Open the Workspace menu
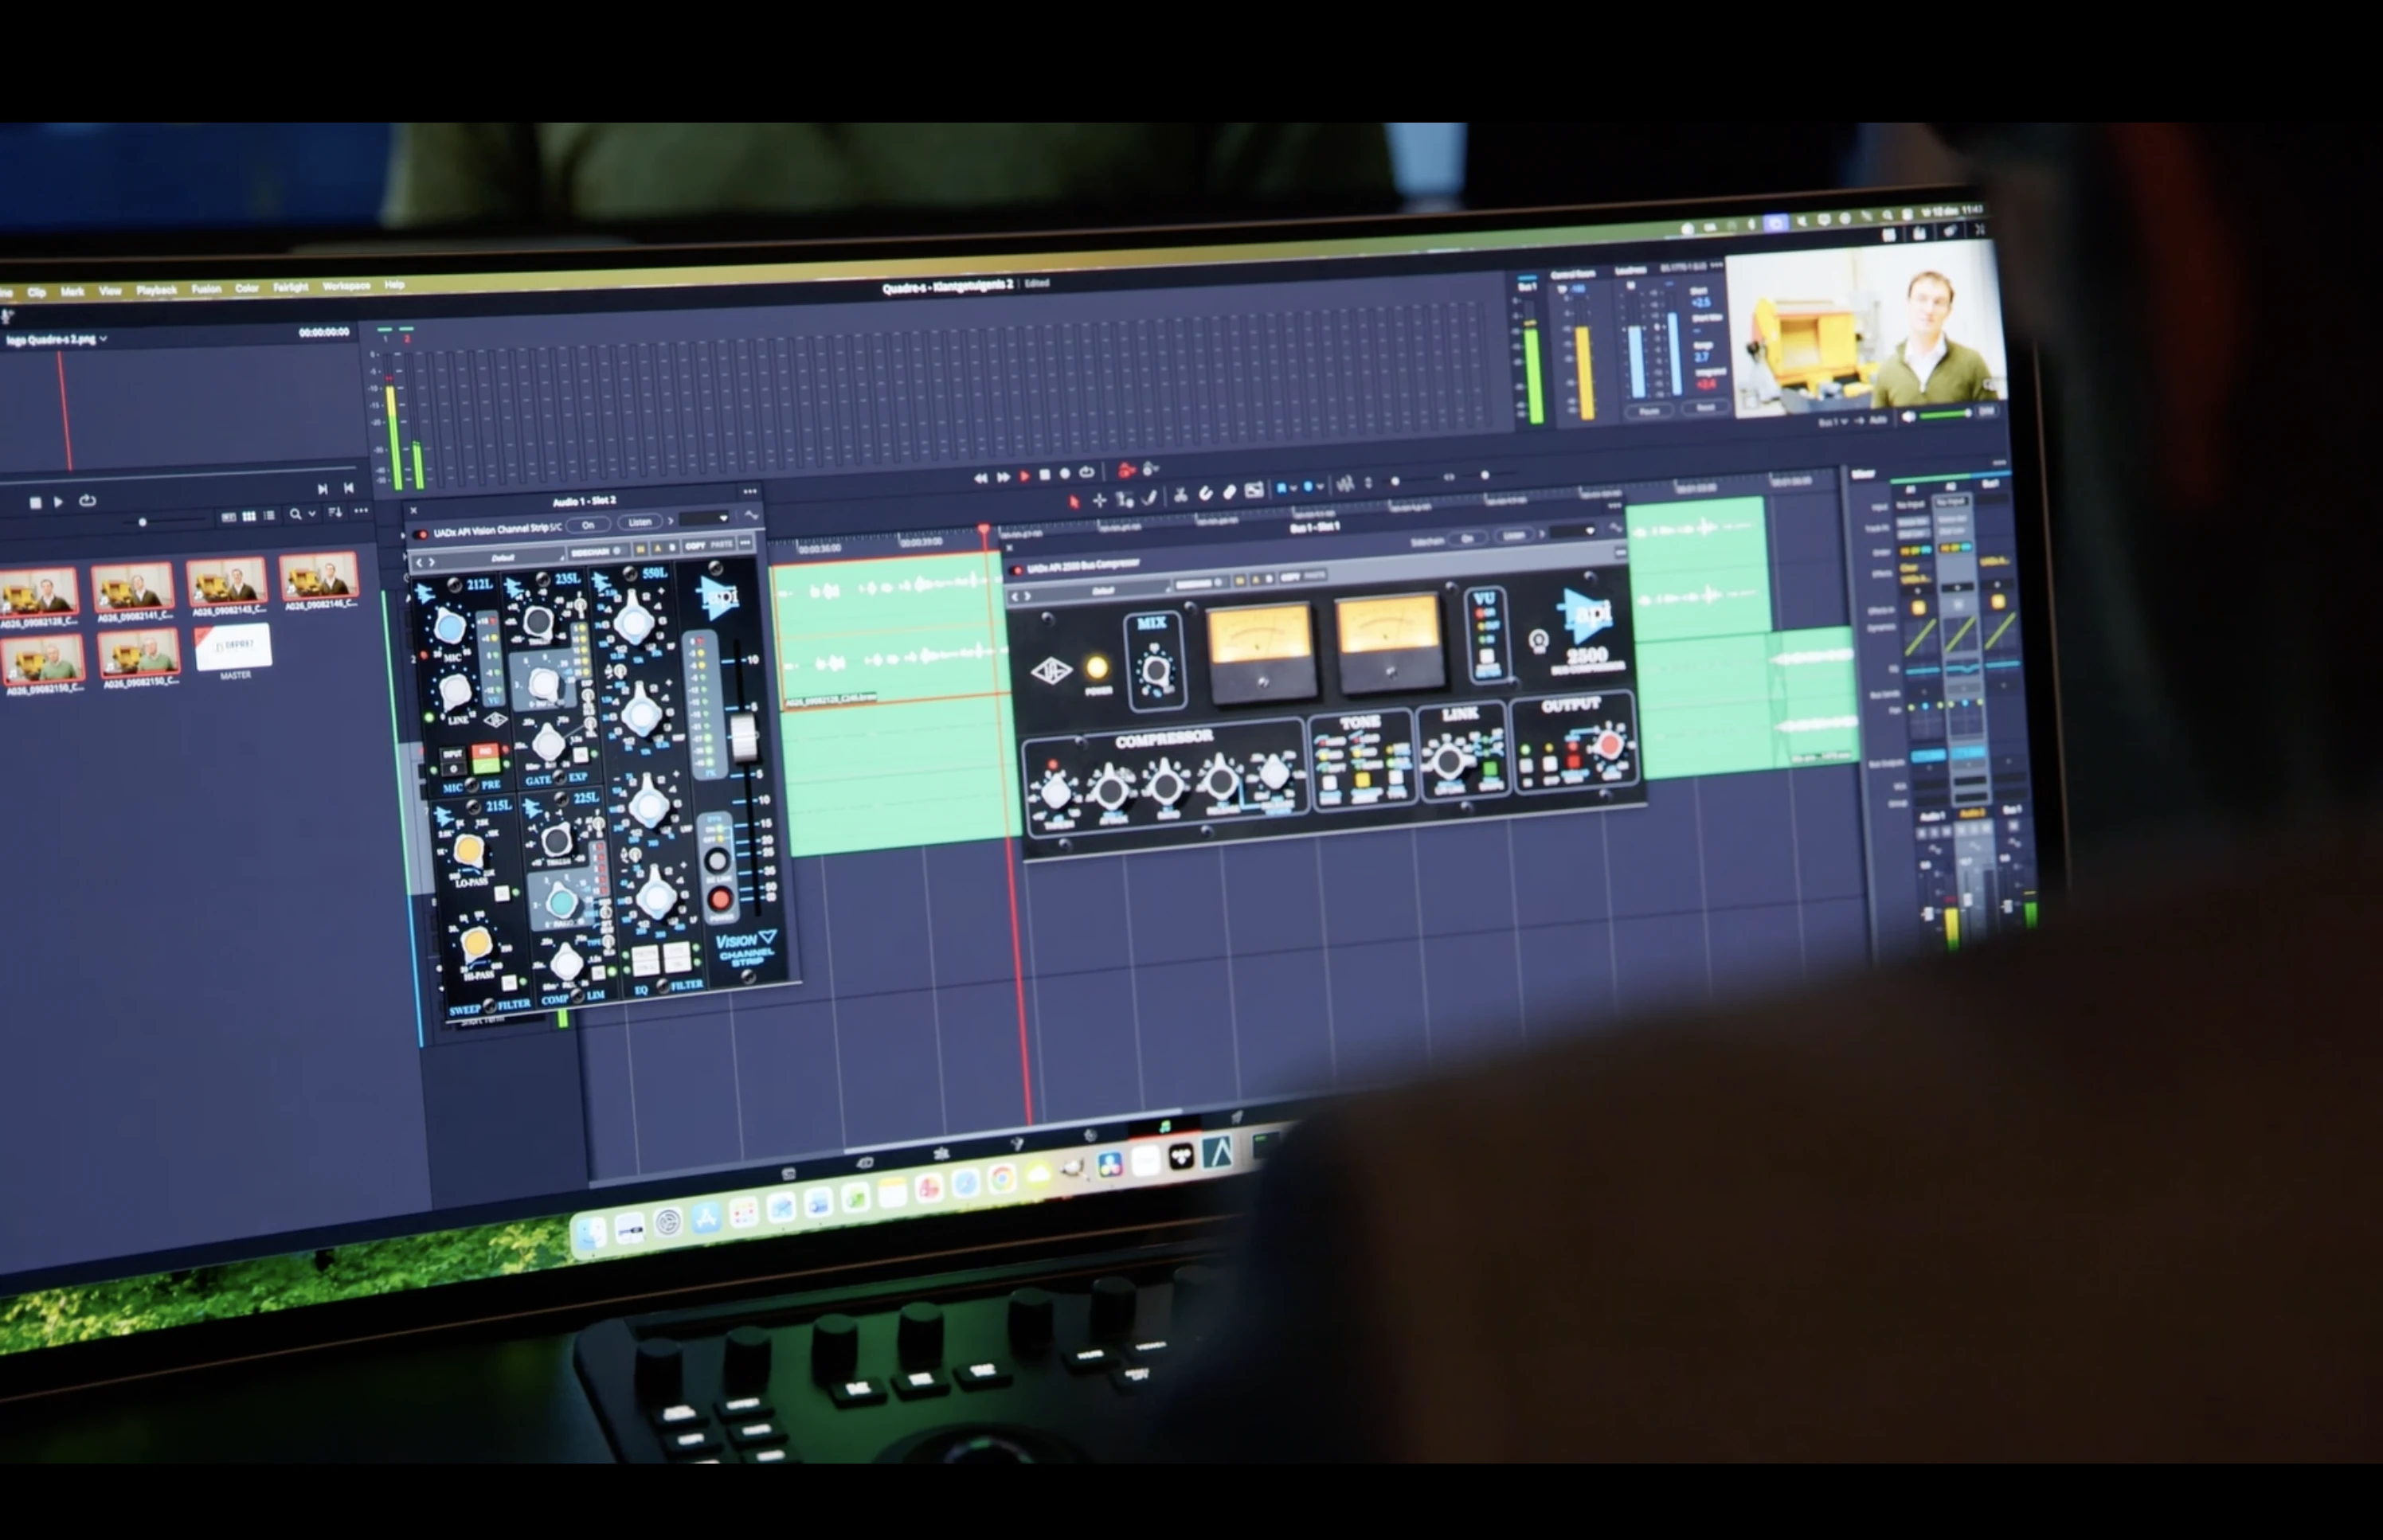Screen dimensions: 2383x1540 click(x=346, y=286)
